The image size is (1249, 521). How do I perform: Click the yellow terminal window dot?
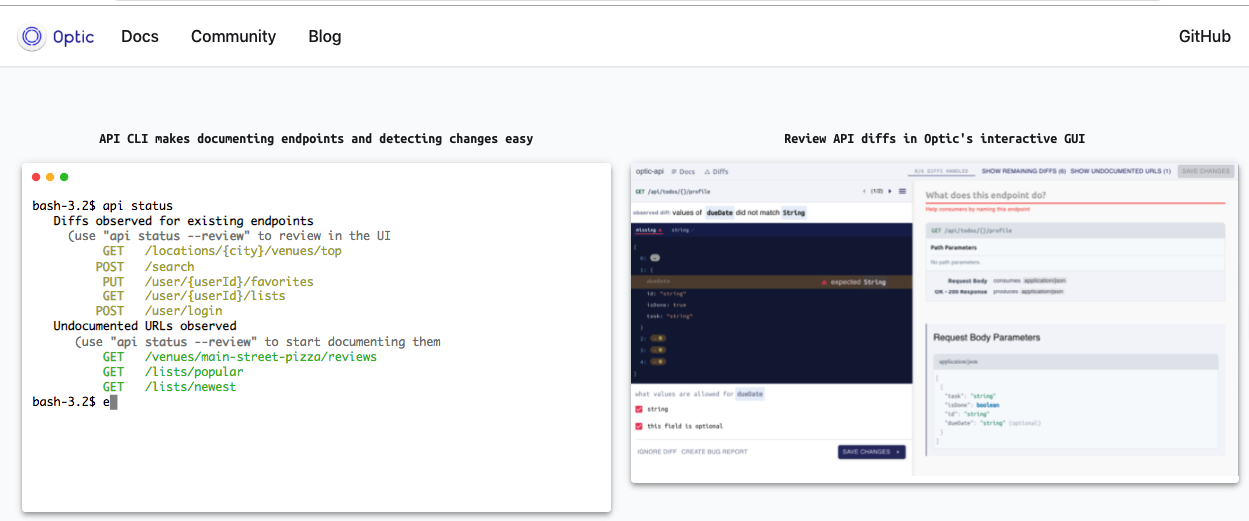point(50,177)
